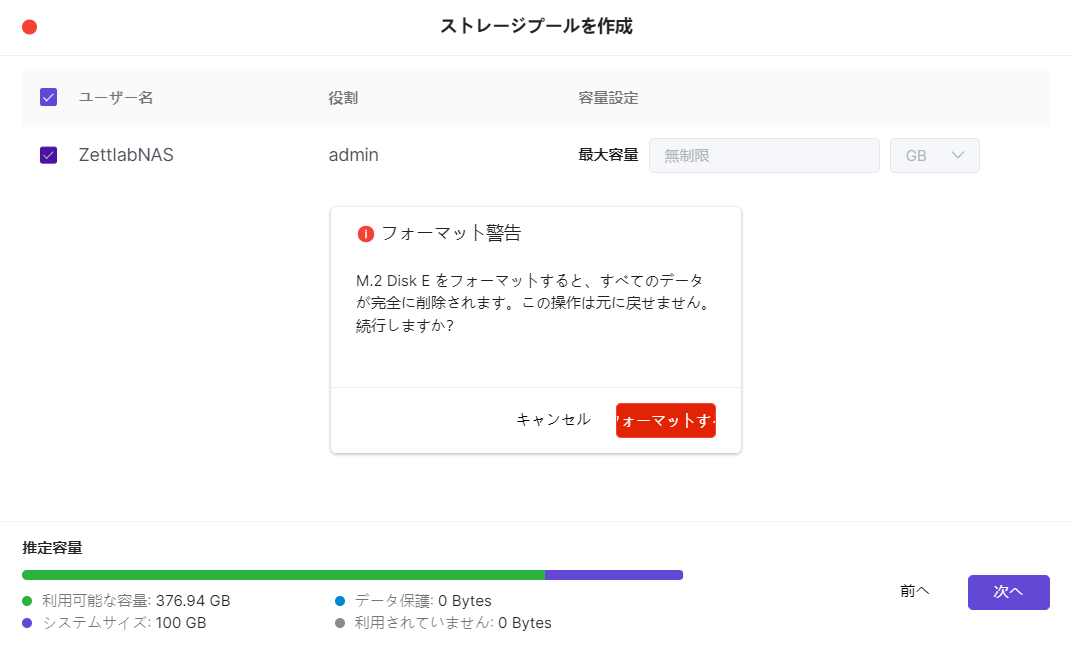1073x661 pixels.
Task: Click the purple dot next to システムサイズ
Action: click(x=27, y=623)
